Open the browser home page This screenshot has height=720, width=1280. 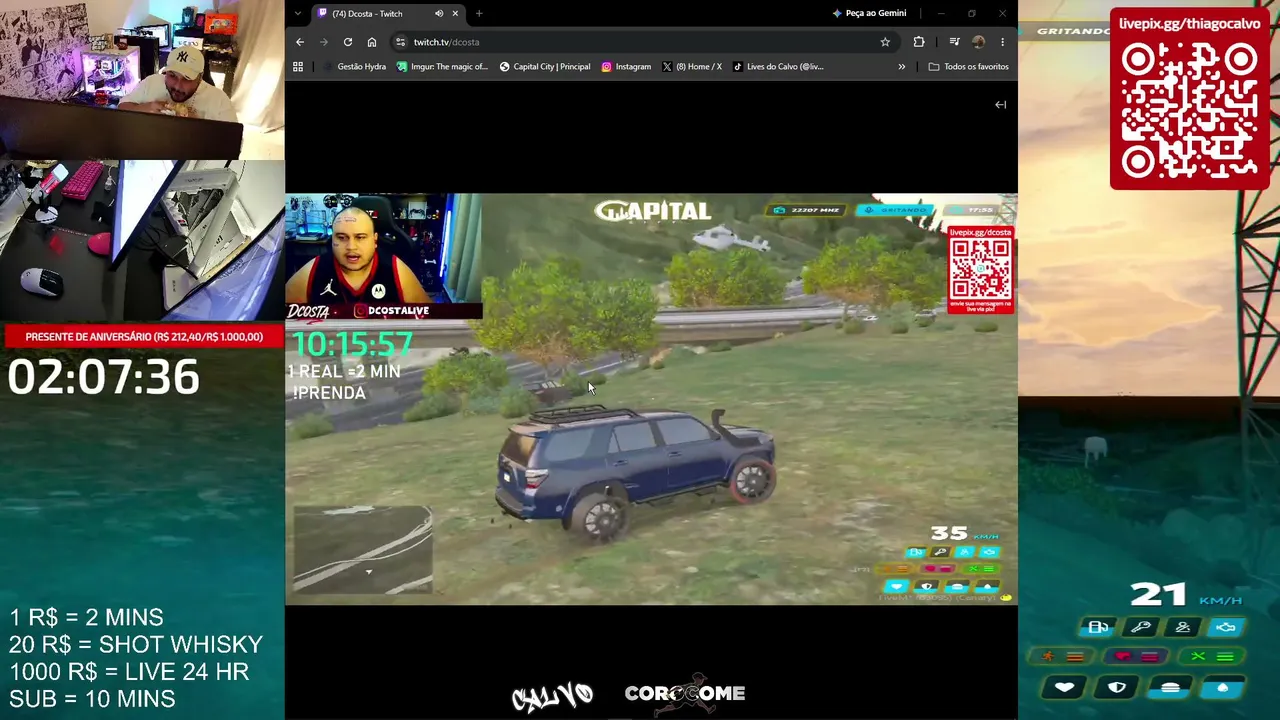371,42
